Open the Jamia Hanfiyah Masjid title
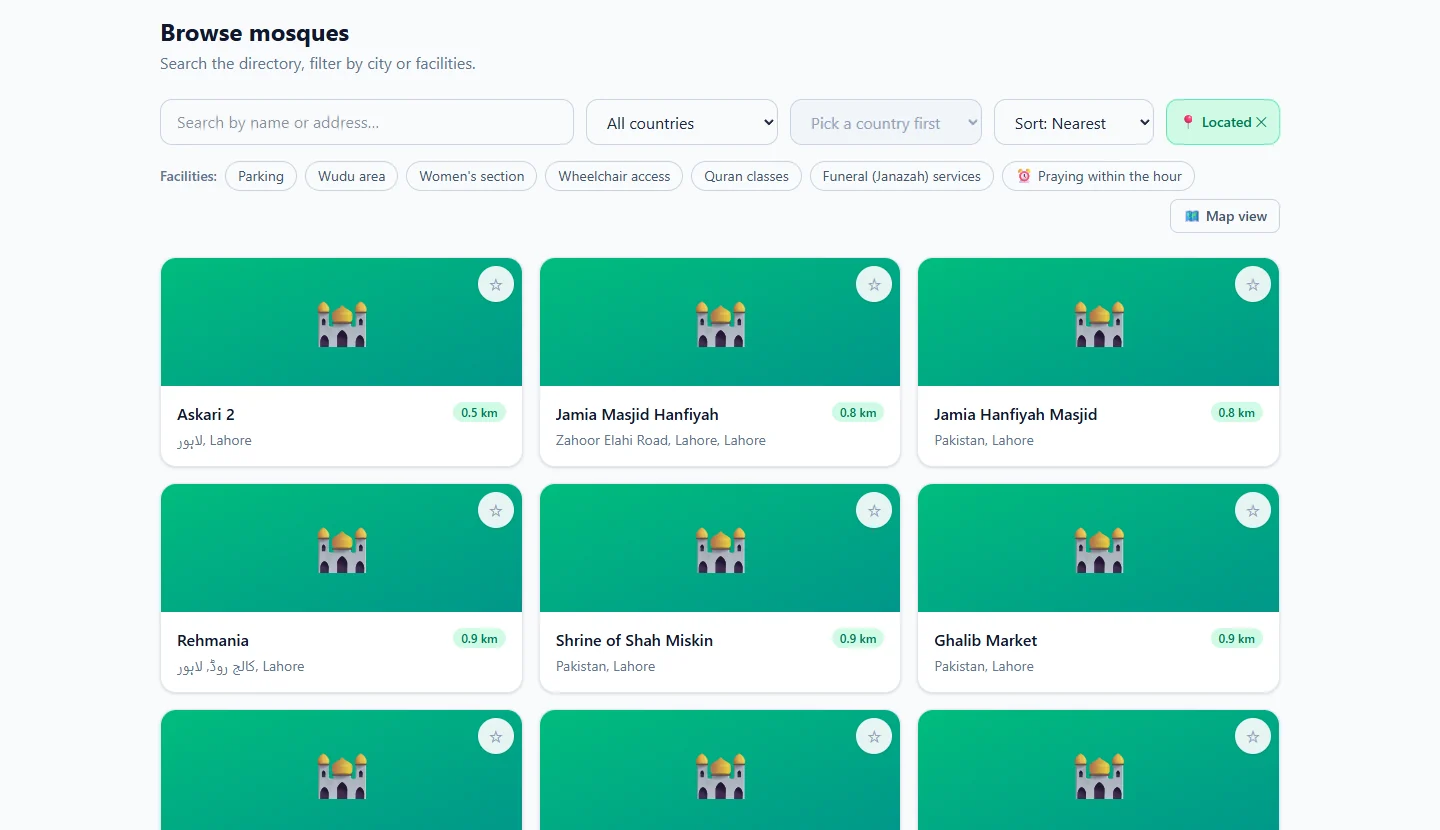Image resolution: width=1440 pixels, height=830 pixels. [x=1016, y=414]
